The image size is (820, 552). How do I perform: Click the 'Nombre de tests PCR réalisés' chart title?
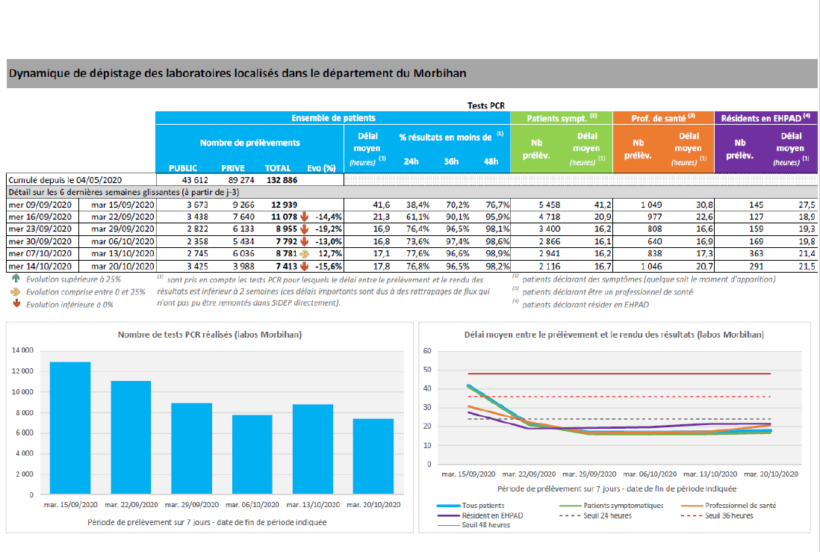(210, 335)
